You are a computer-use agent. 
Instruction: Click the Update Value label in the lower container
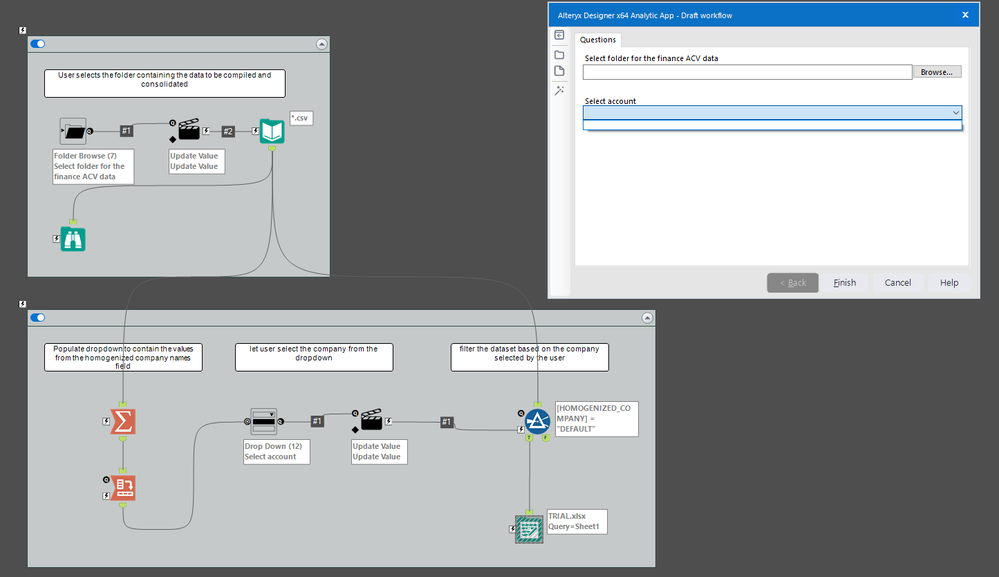pos(379,452)
